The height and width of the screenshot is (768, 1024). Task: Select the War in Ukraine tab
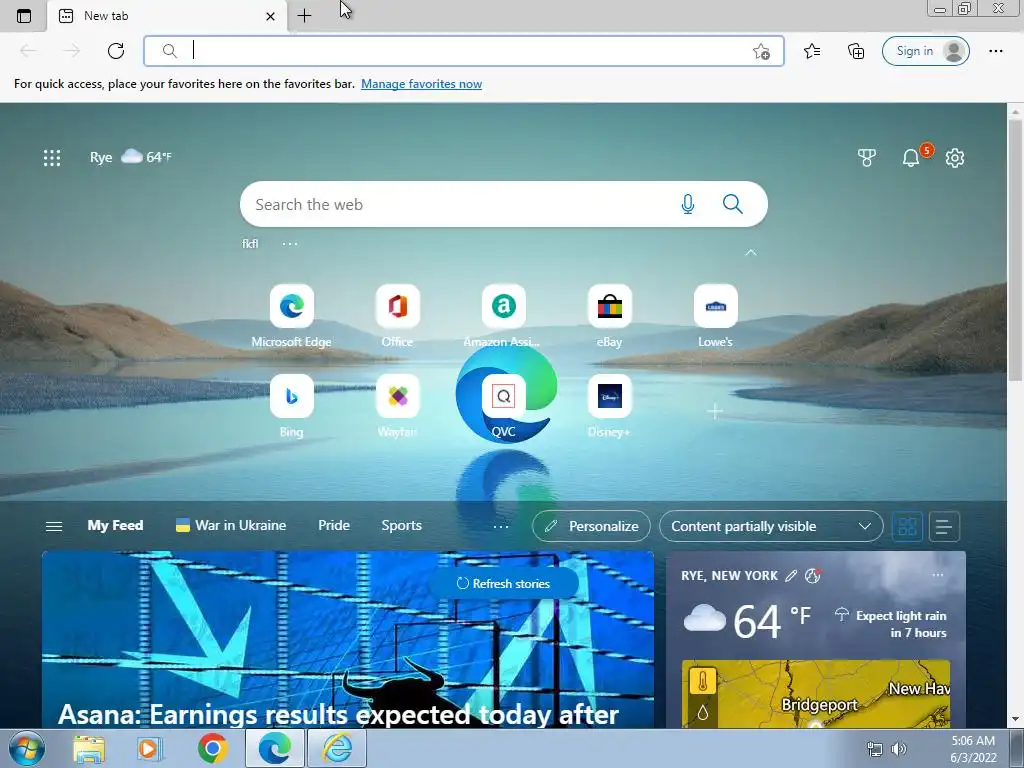click(231, 526)
